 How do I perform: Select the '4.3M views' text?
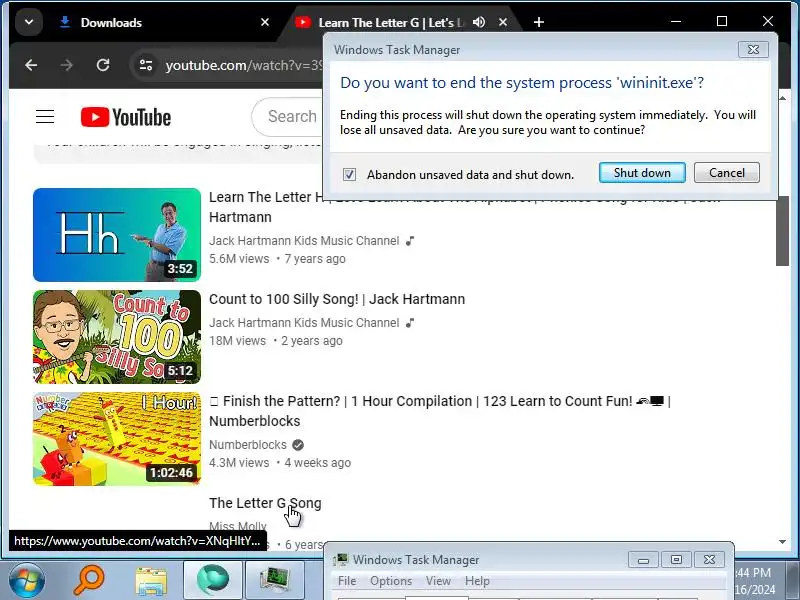click(x=239, y=463)
